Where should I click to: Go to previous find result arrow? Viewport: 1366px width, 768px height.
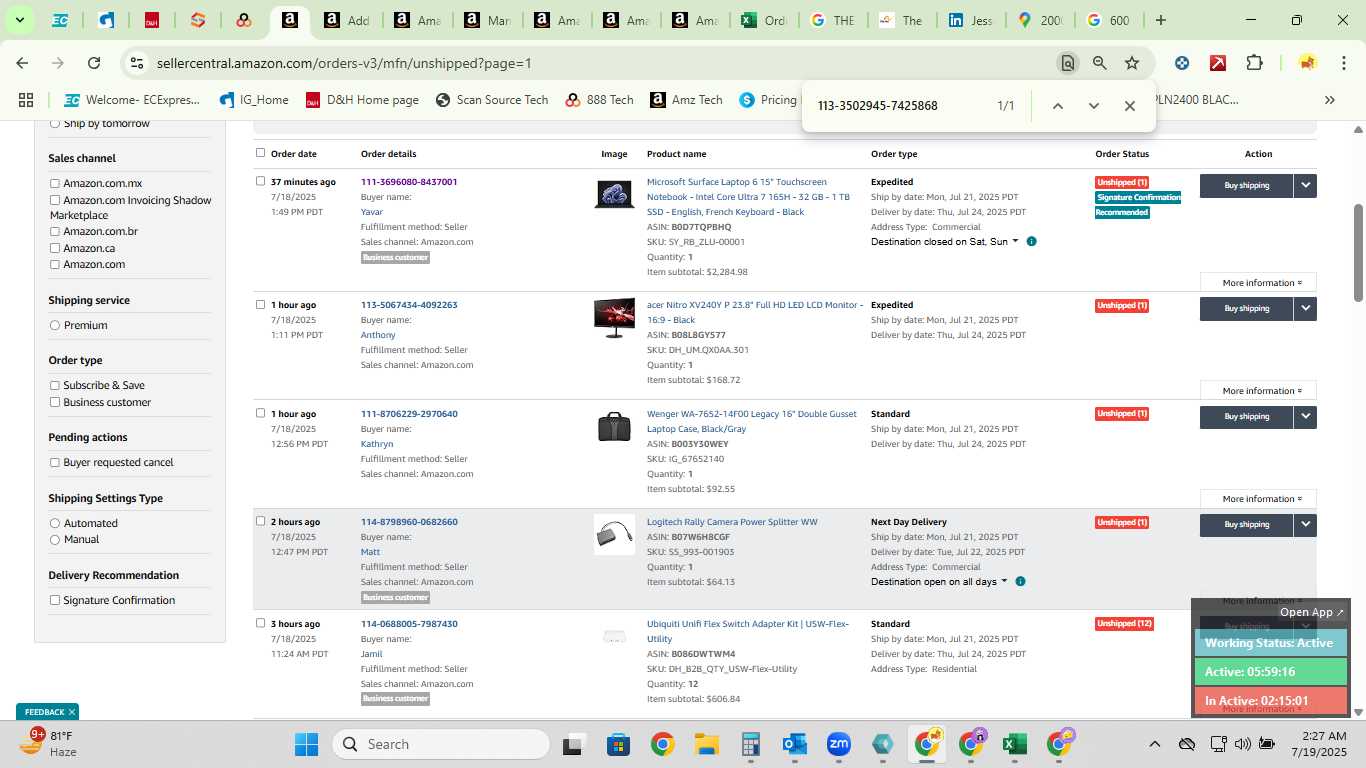point(1057,106)
